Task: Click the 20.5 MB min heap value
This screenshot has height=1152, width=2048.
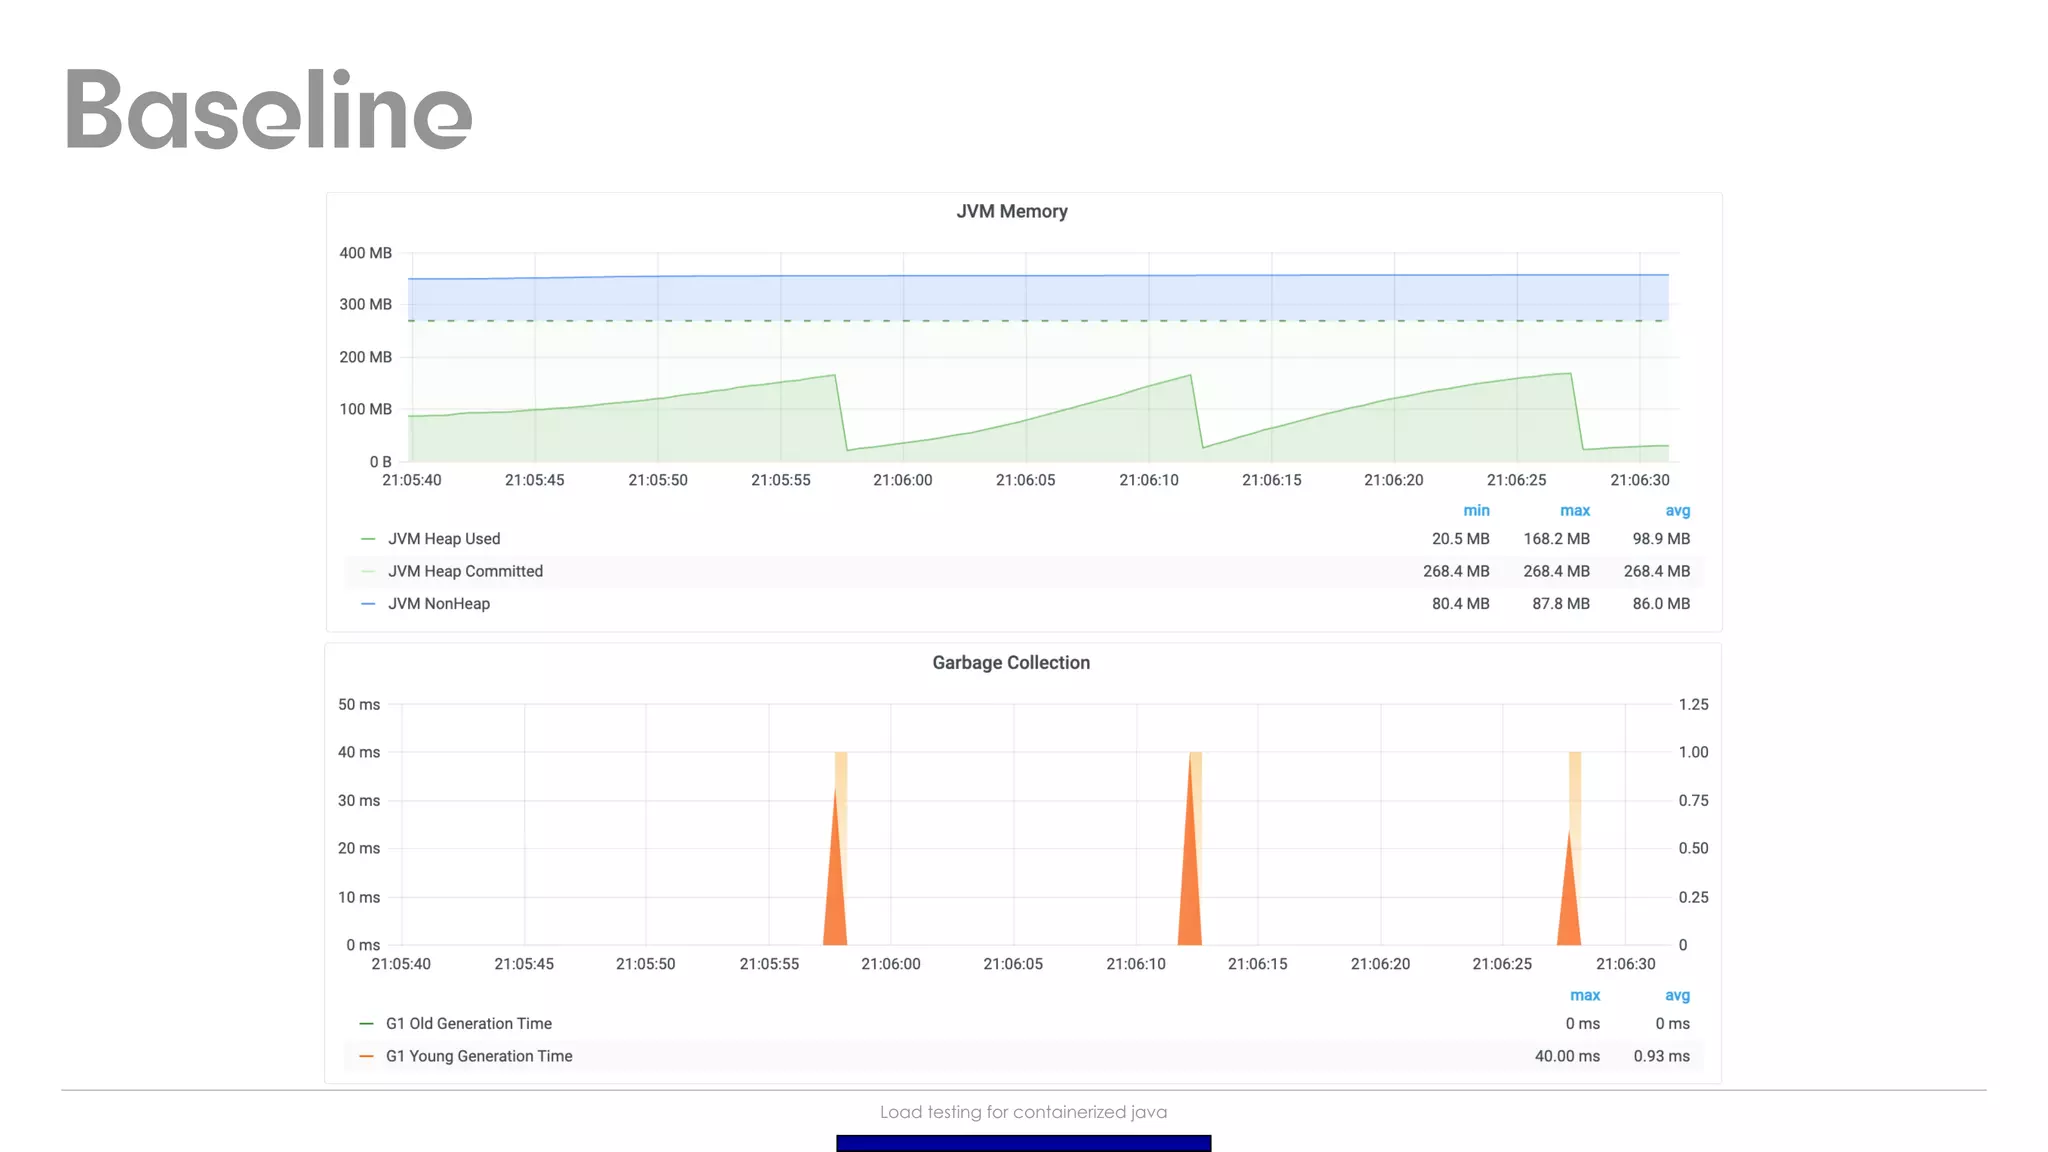Action: 1460,539
